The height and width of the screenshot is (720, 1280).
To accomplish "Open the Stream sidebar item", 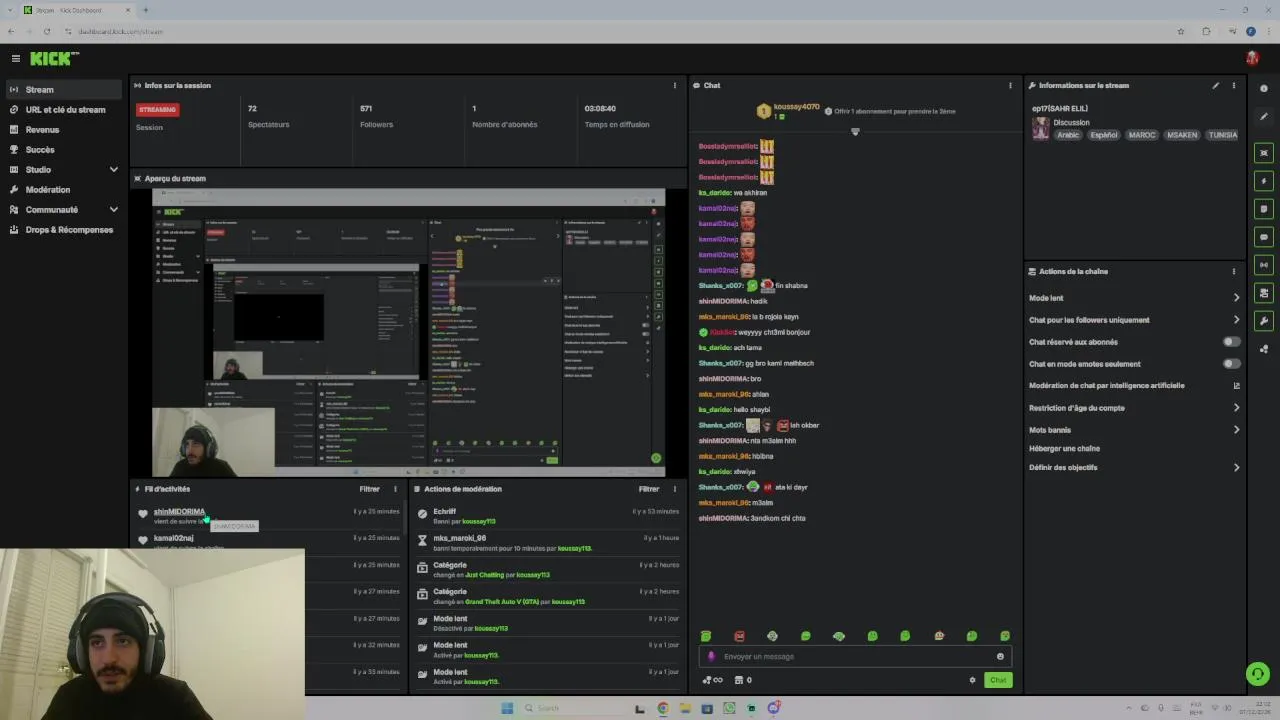I will 64,90.
